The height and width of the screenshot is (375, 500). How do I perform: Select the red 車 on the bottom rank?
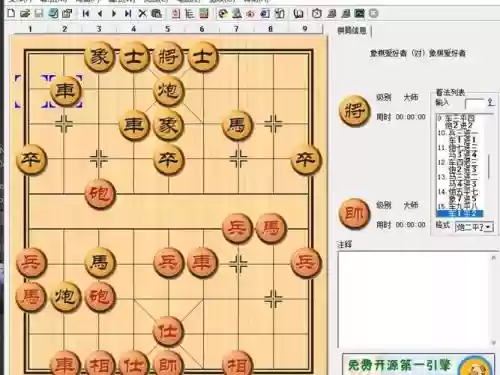point(65,364)
